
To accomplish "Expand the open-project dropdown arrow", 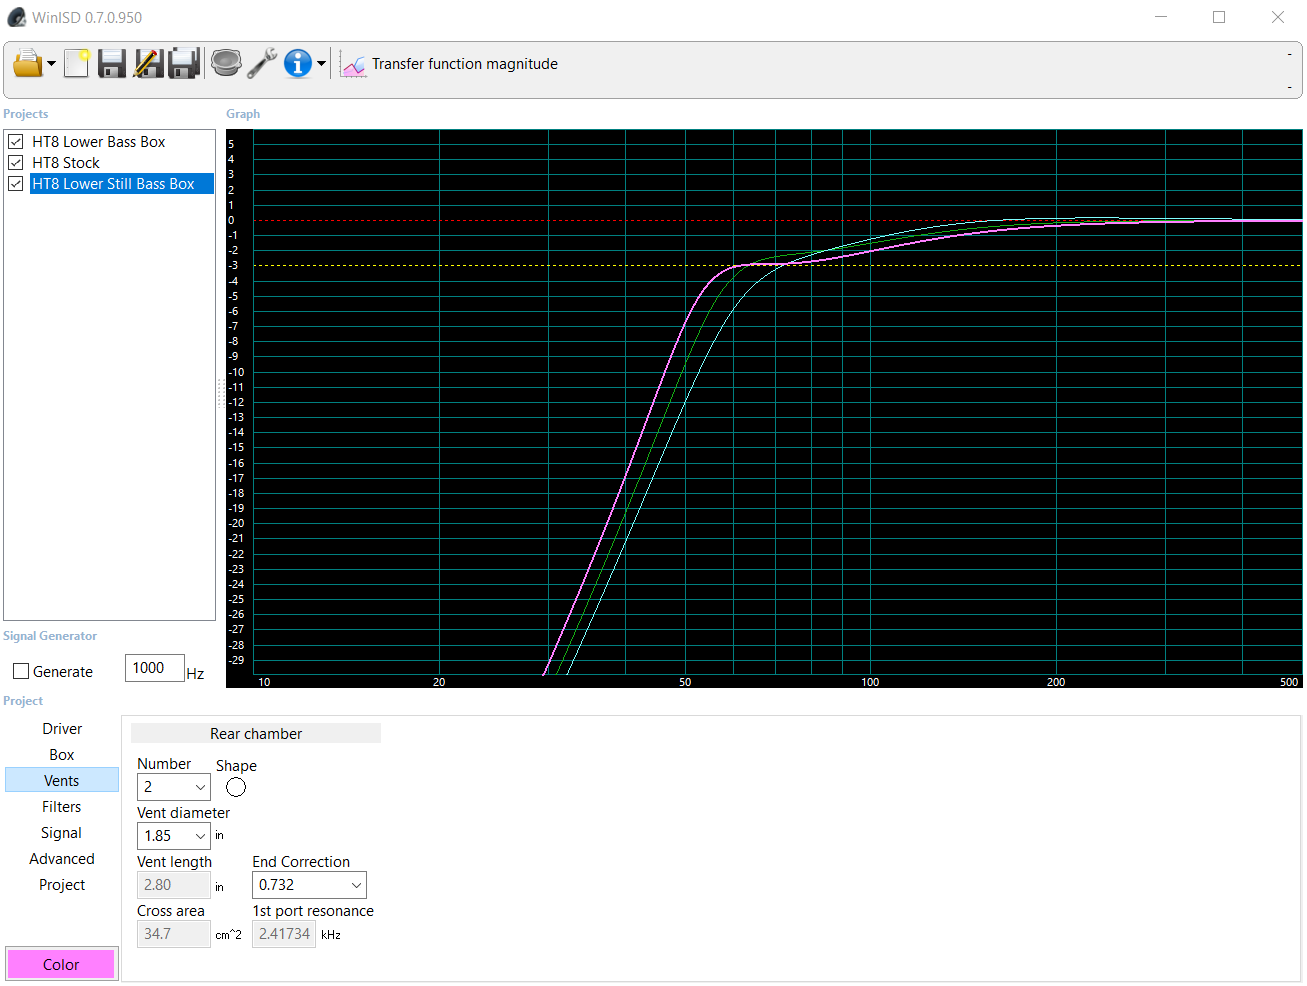I will click(x=51, y=64).
